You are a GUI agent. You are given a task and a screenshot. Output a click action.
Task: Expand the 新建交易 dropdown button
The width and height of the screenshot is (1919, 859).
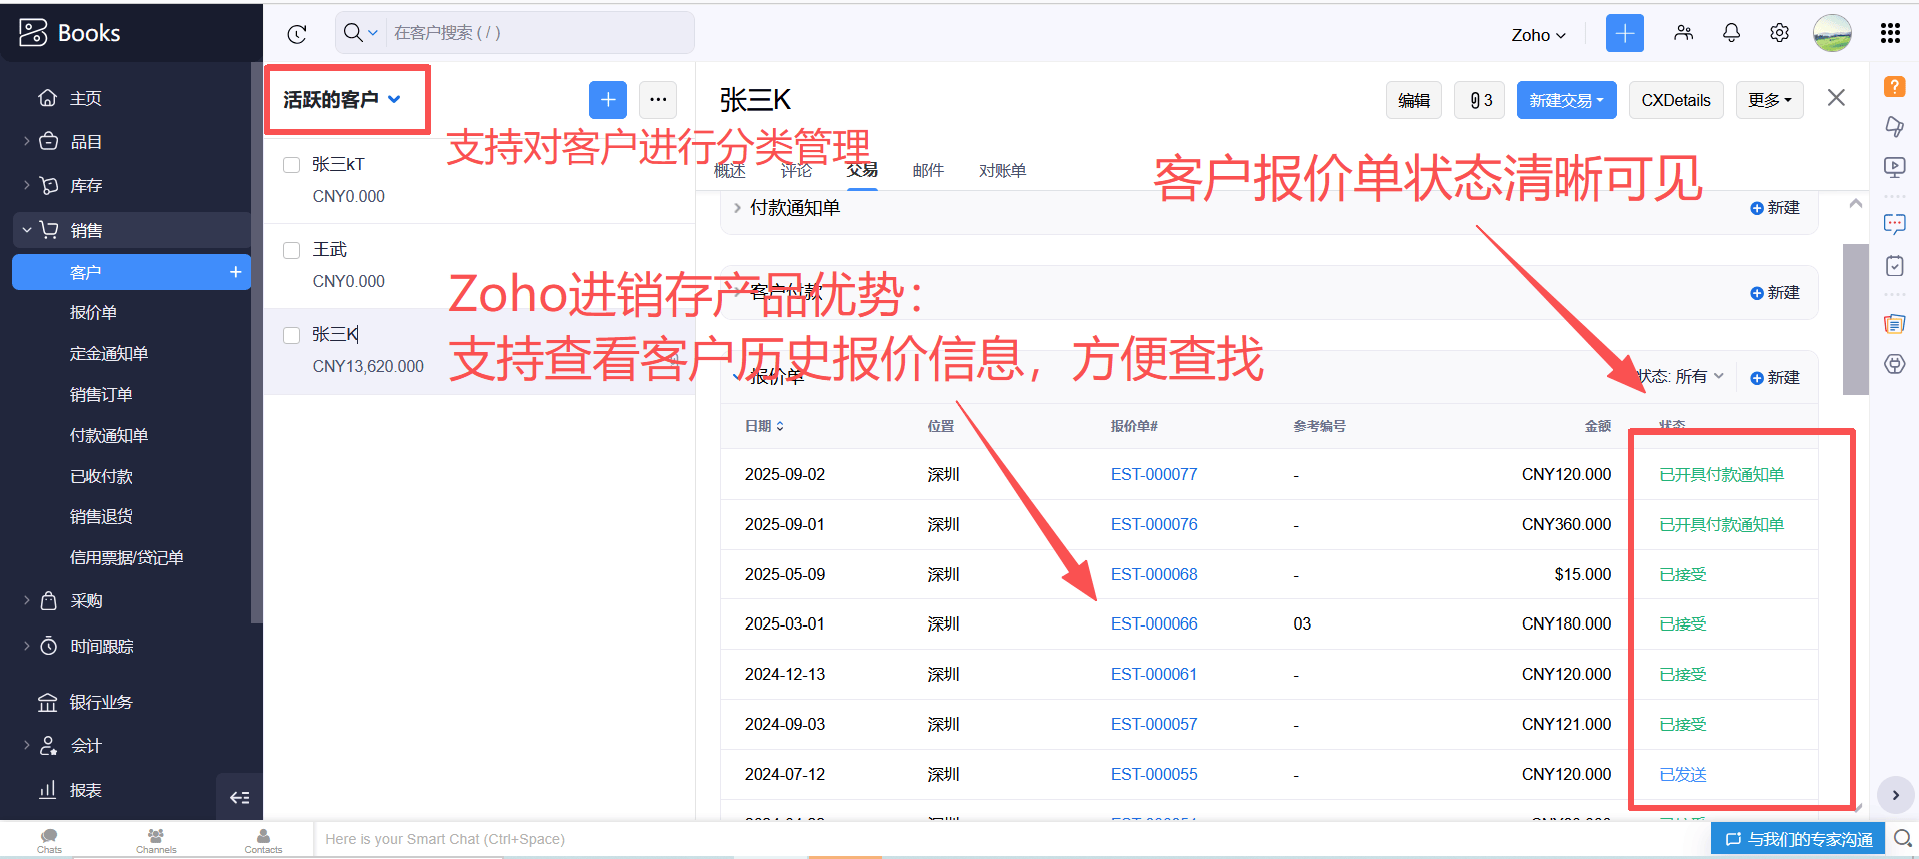(1566, 100)
